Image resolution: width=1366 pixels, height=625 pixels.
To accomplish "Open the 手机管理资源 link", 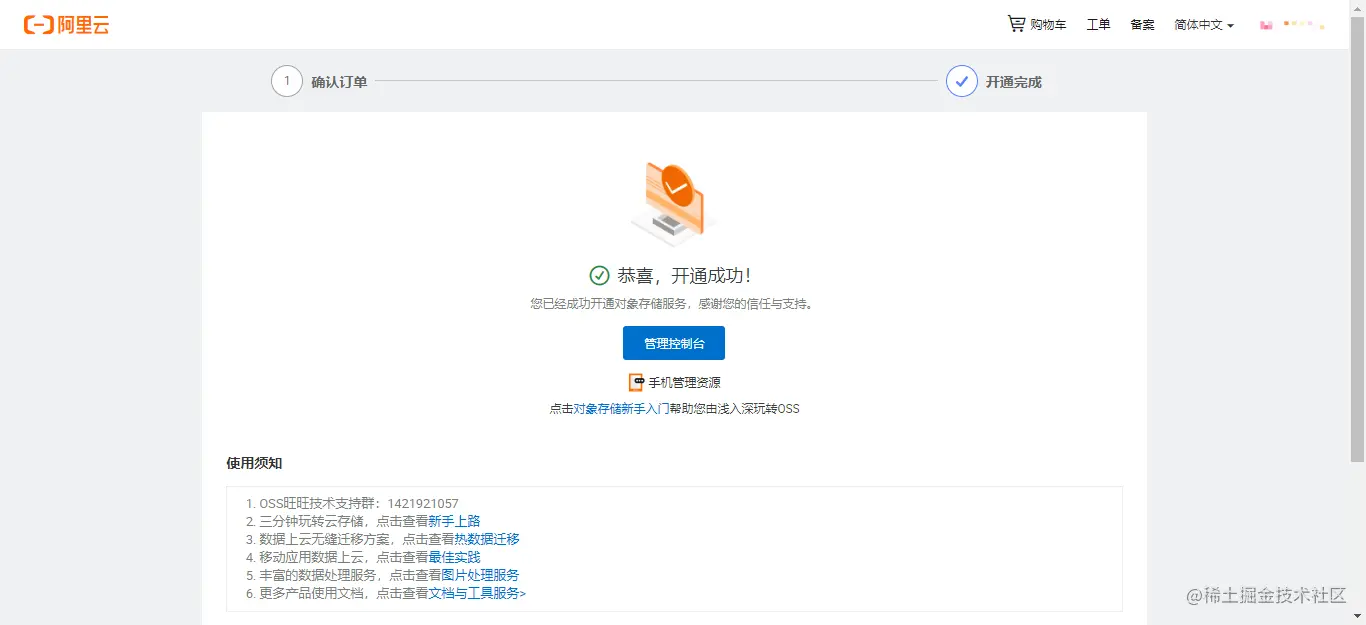I will click(685, 383).
